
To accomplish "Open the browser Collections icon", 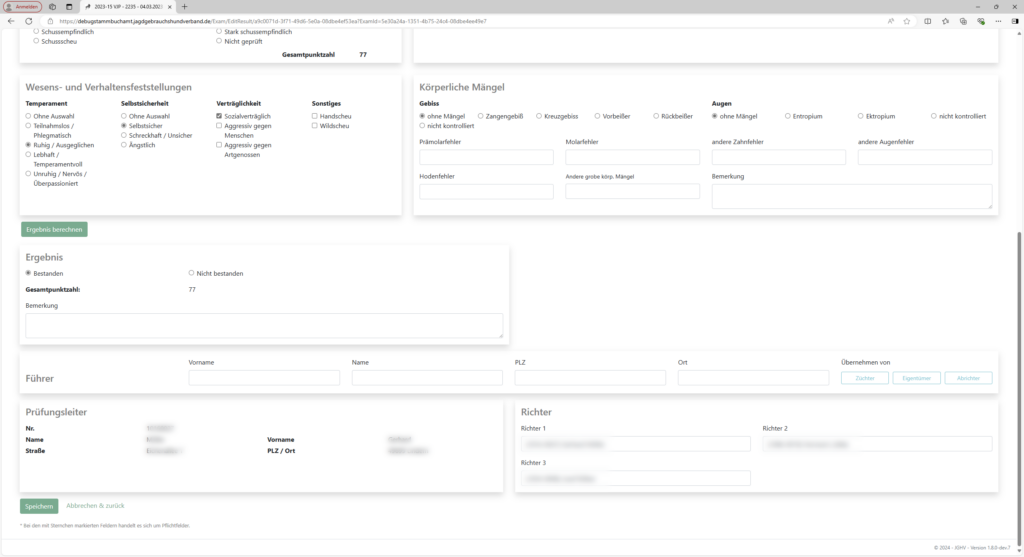I will tap(963, 21).
